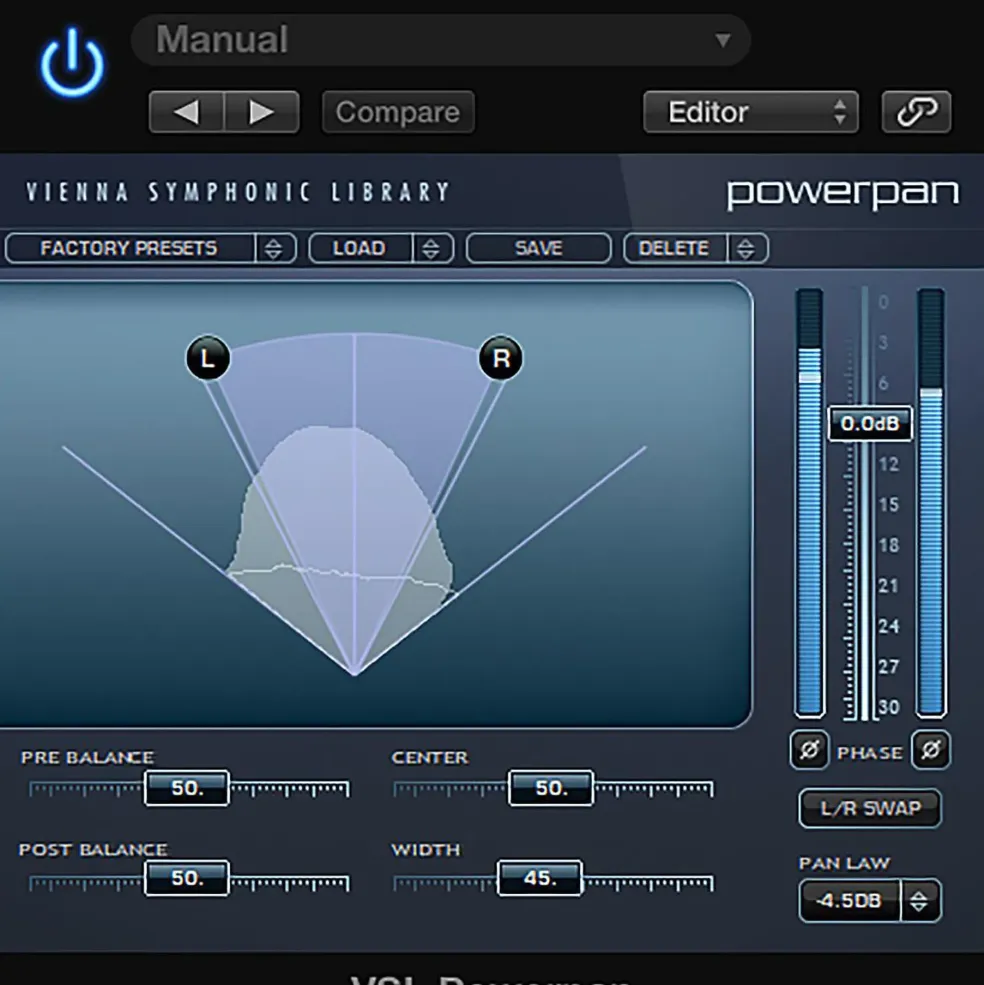Open the Editor view dropdown
This screenshot has width=984, height=985.
751,112
